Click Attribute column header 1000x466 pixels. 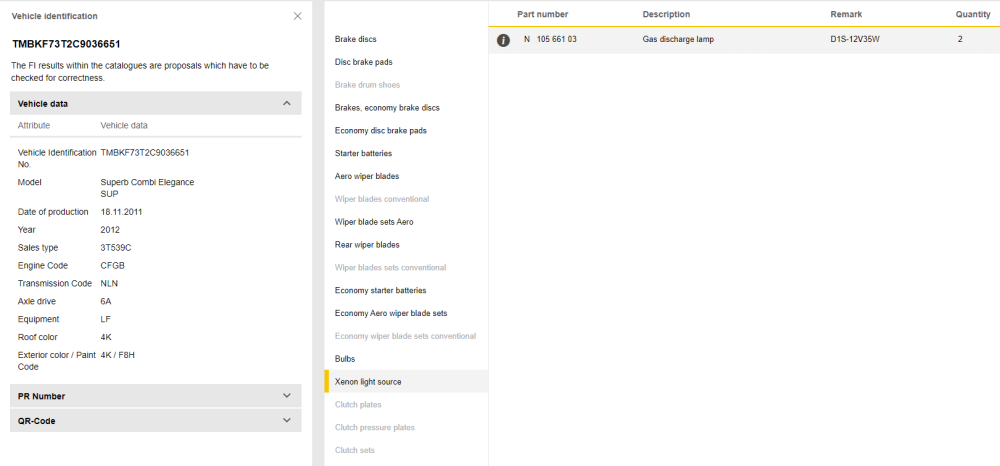tap(34, 126)
